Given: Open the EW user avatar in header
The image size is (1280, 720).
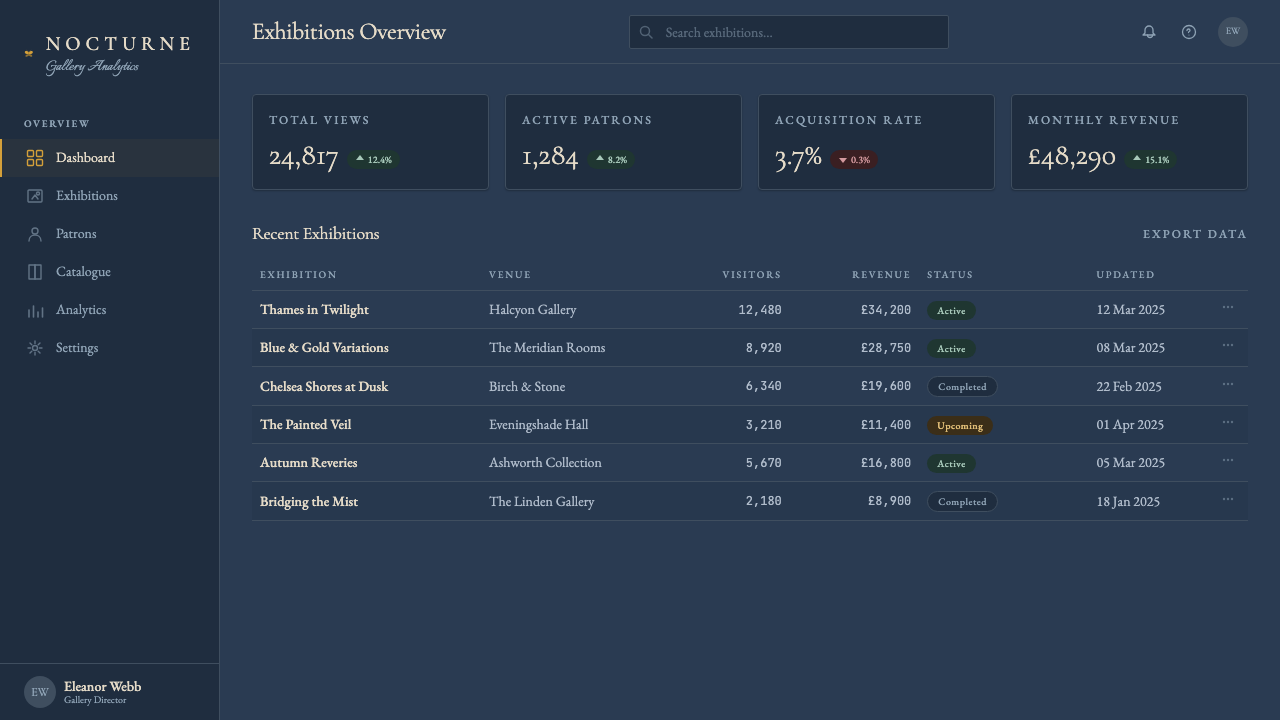Looking at the screenshot, I should pyautogui.click(x=1233, y=32).
